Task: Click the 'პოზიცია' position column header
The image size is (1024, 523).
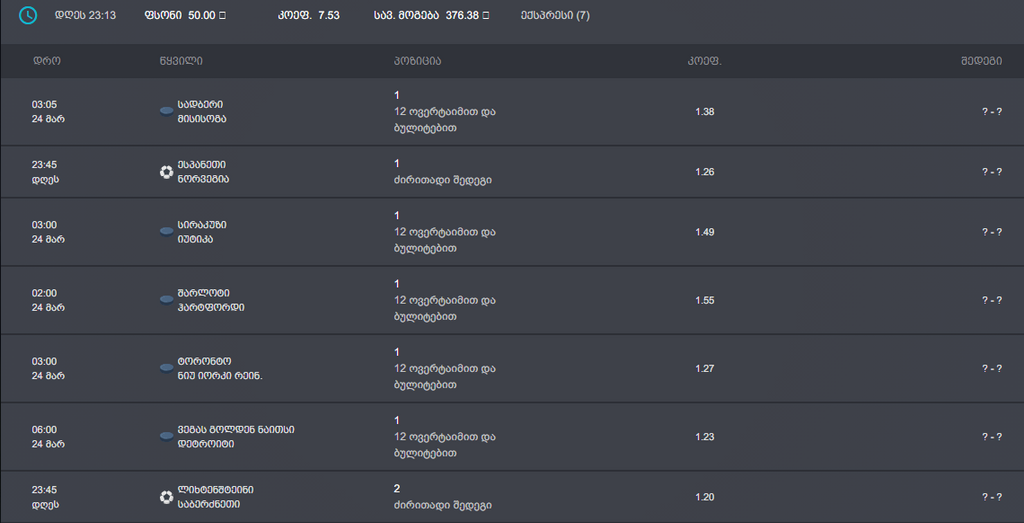Action: tap(417, 61)
